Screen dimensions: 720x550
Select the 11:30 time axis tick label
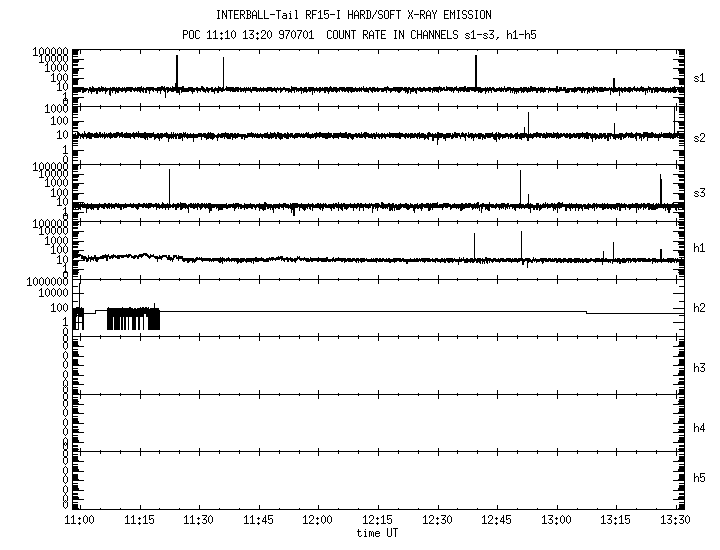[198, 521]
